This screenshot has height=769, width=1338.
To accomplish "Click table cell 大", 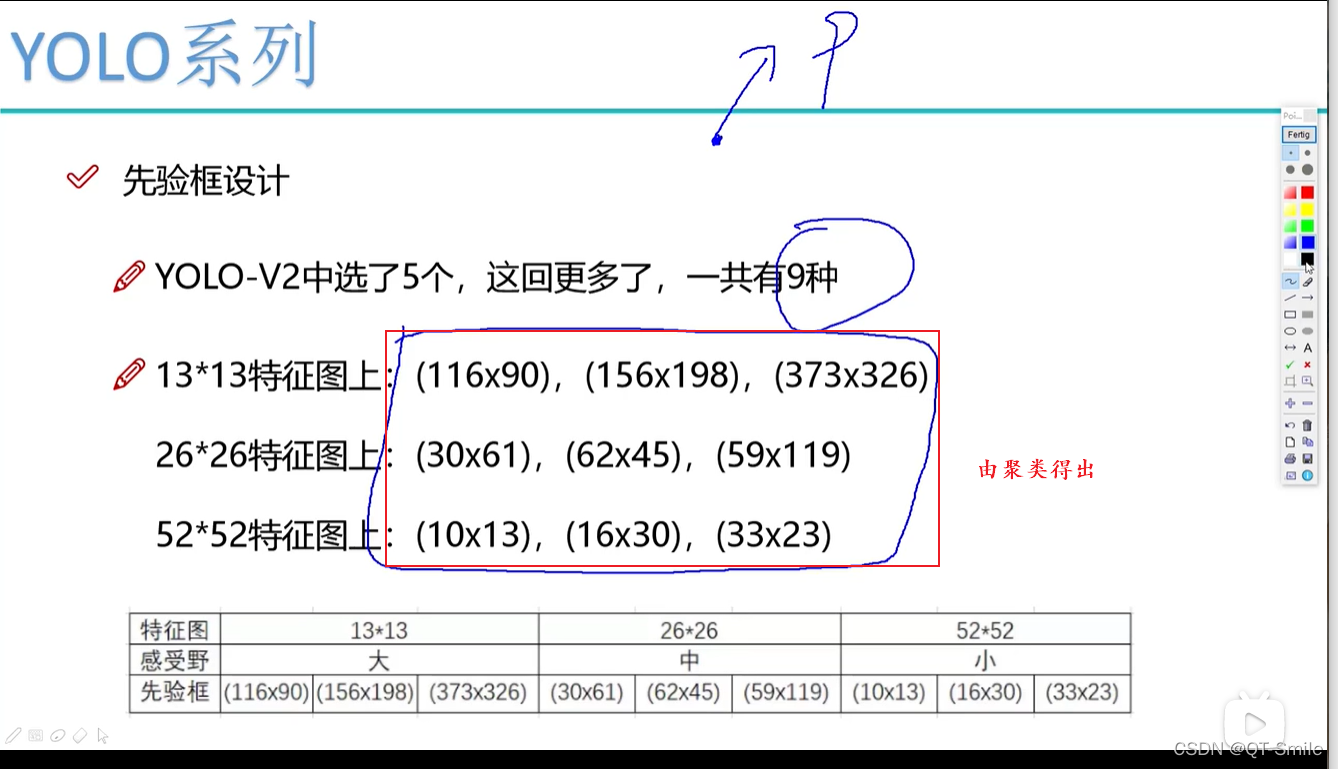I will pyautogui.click(x=379, y=660).
